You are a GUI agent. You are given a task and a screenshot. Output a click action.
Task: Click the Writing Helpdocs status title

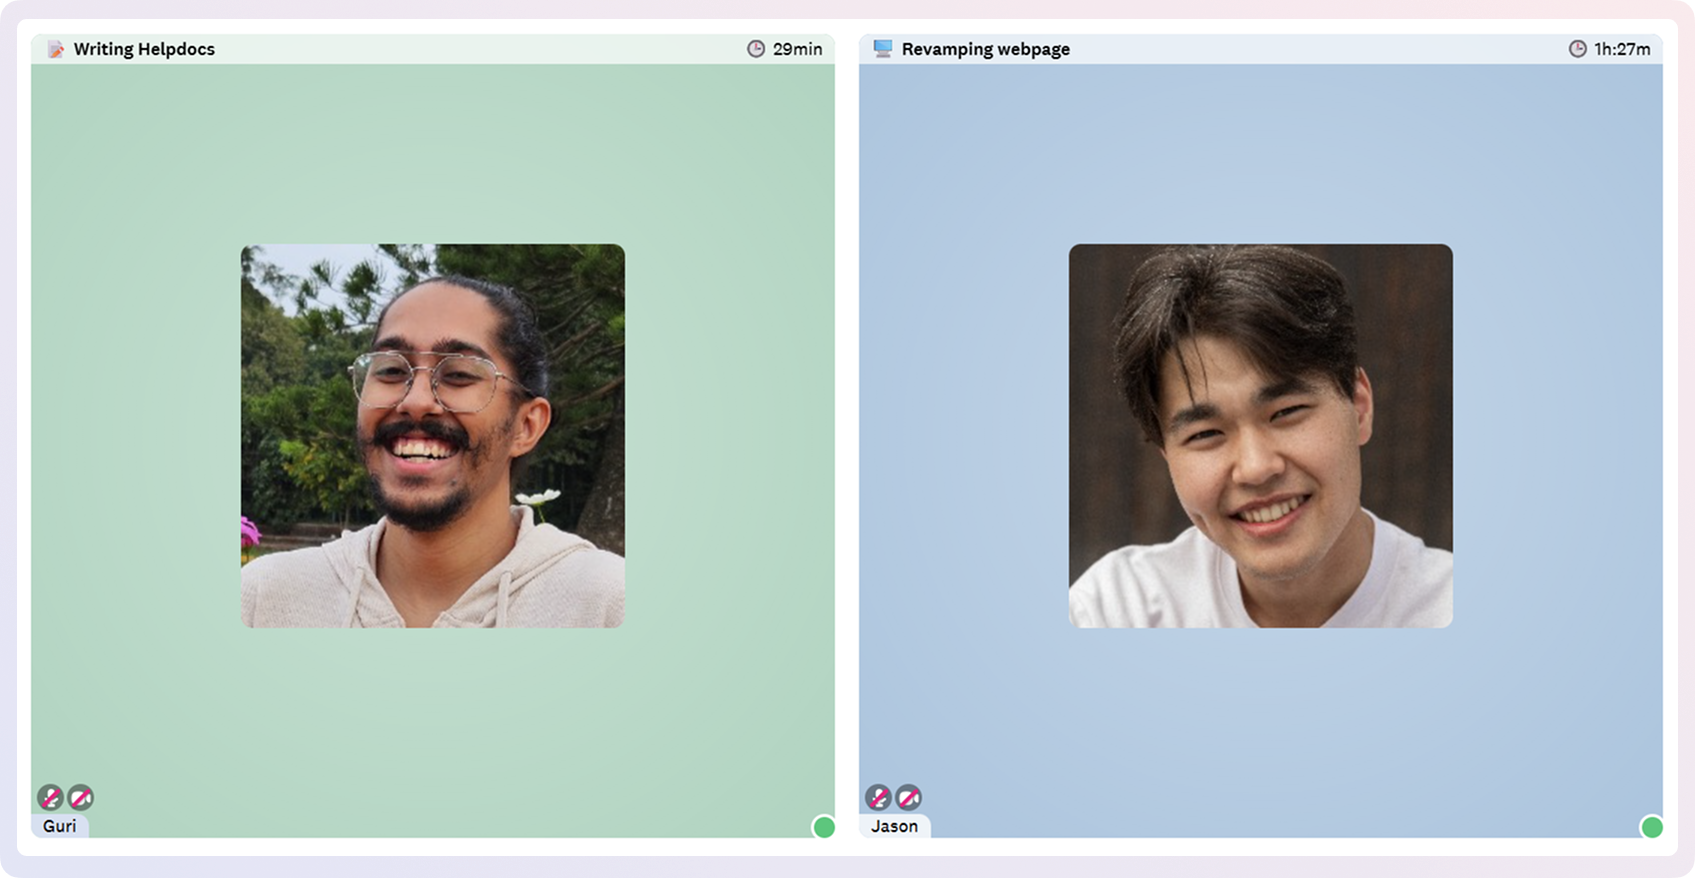pos(144,49)
